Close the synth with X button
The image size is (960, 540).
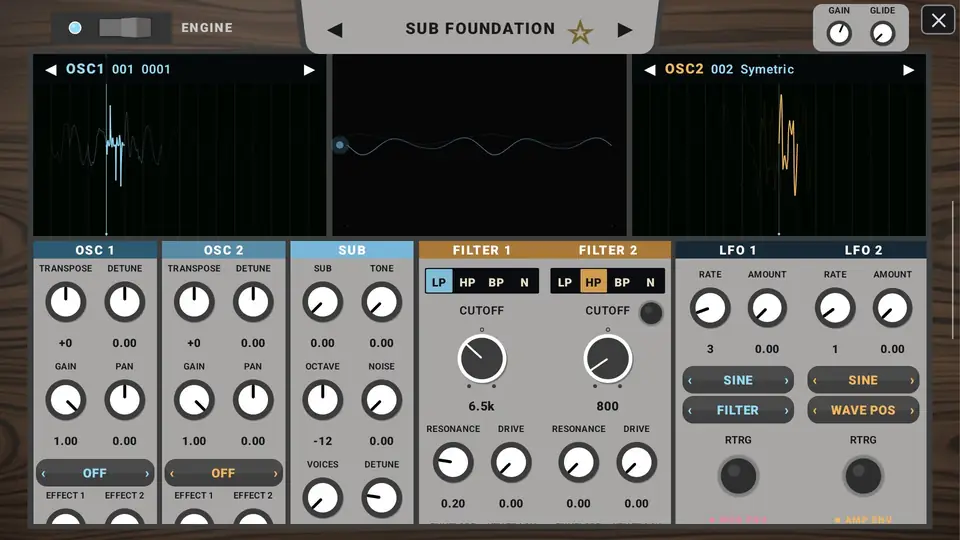coord(938,20)
